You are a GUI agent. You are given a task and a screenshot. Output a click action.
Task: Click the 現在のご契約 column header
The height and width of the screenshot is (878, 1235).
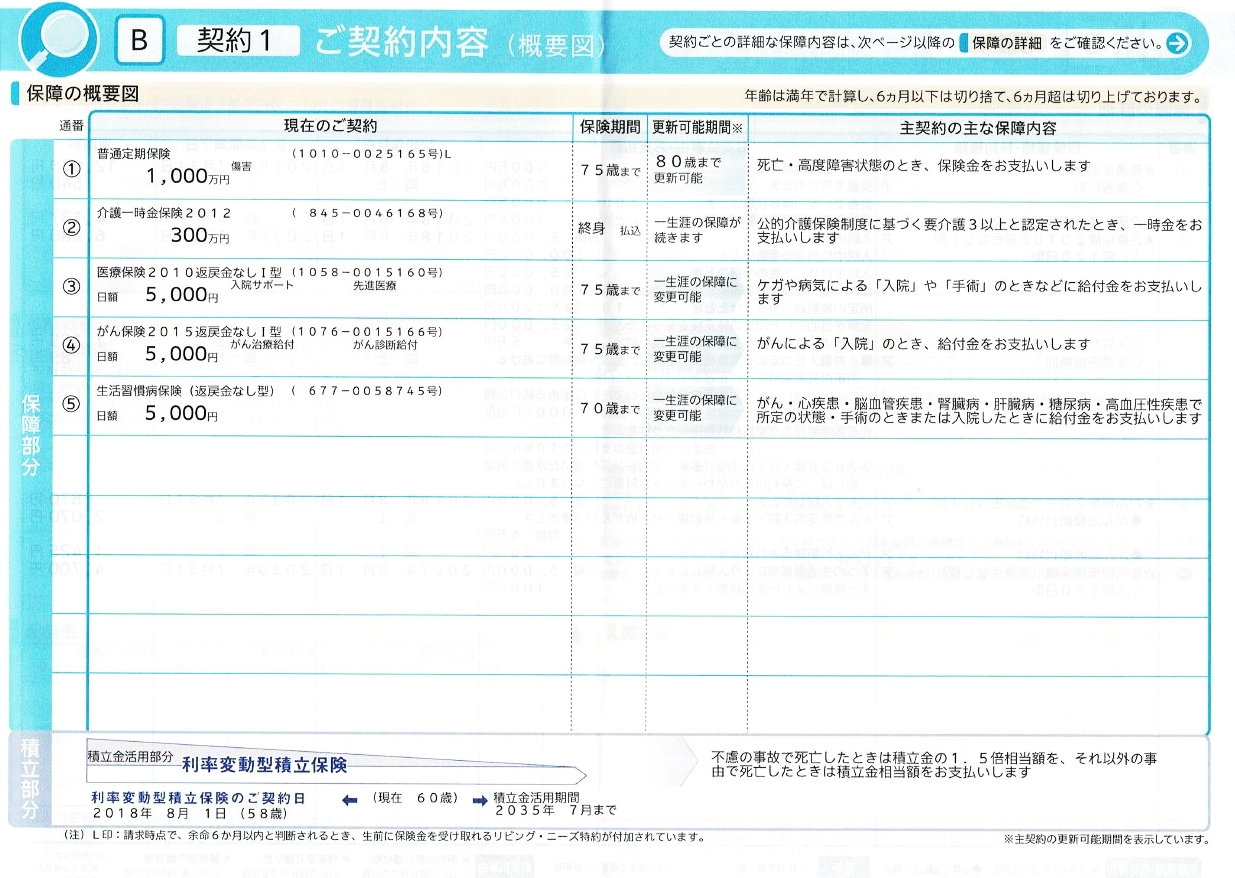(330, 127)
